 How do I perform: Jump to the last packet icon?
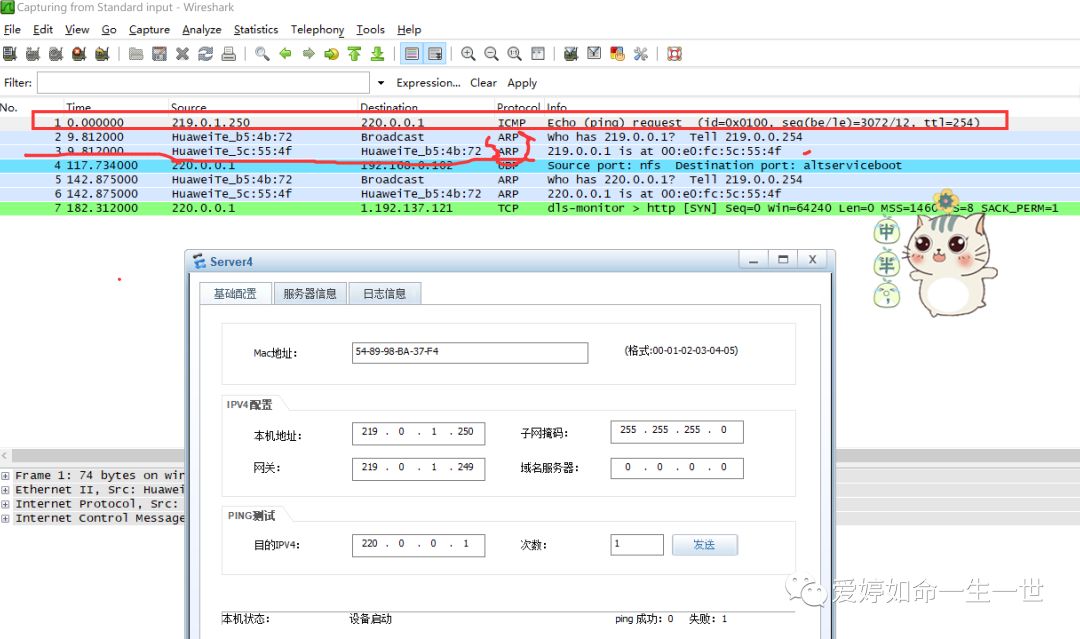point(377,54)
